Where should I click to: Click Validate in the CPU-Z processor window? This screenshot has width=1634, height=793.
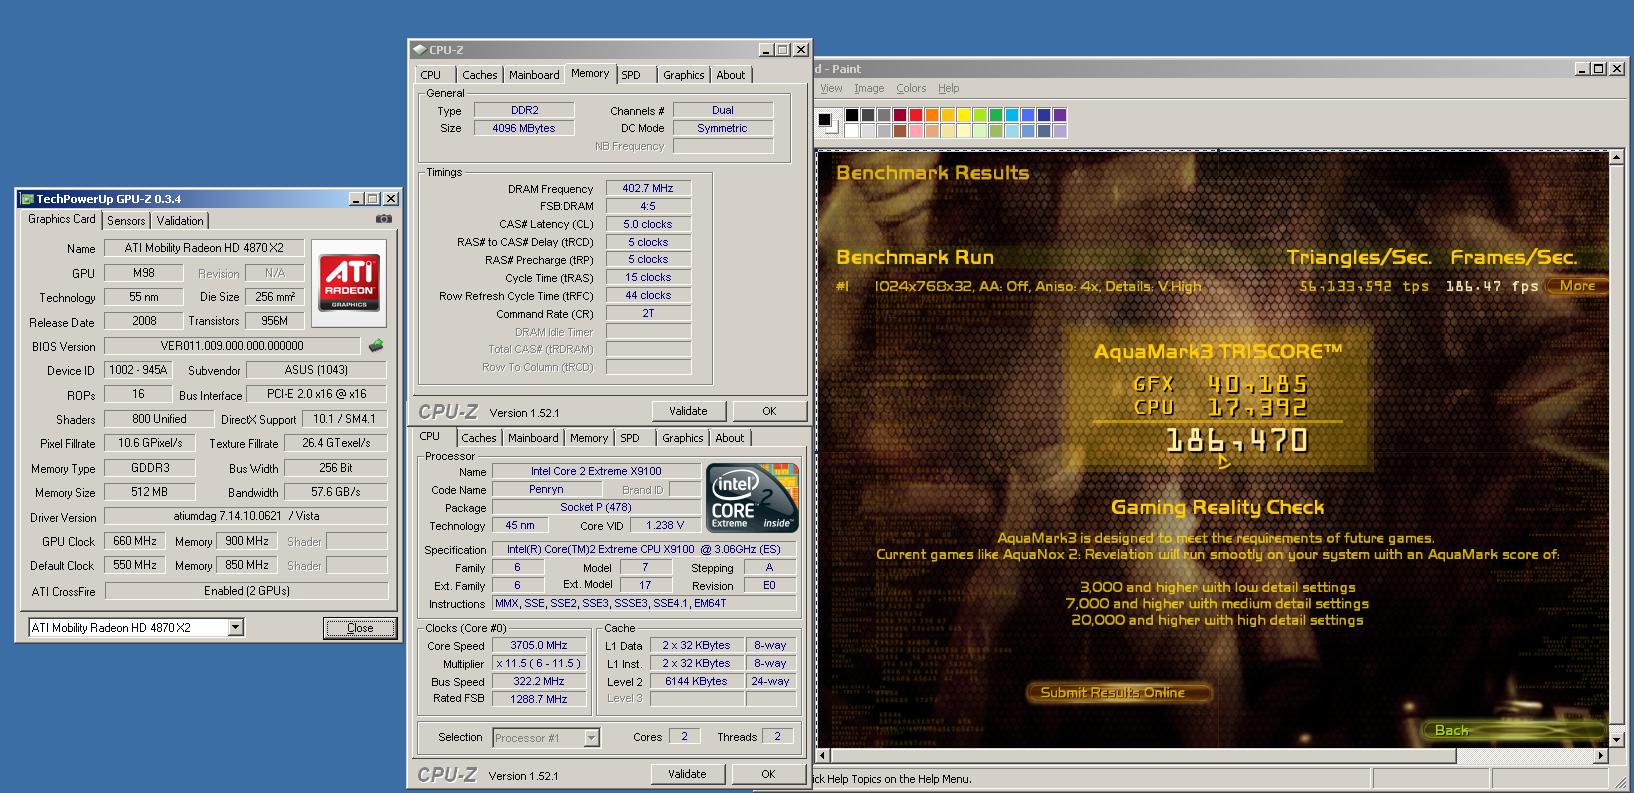pos(687,774)
